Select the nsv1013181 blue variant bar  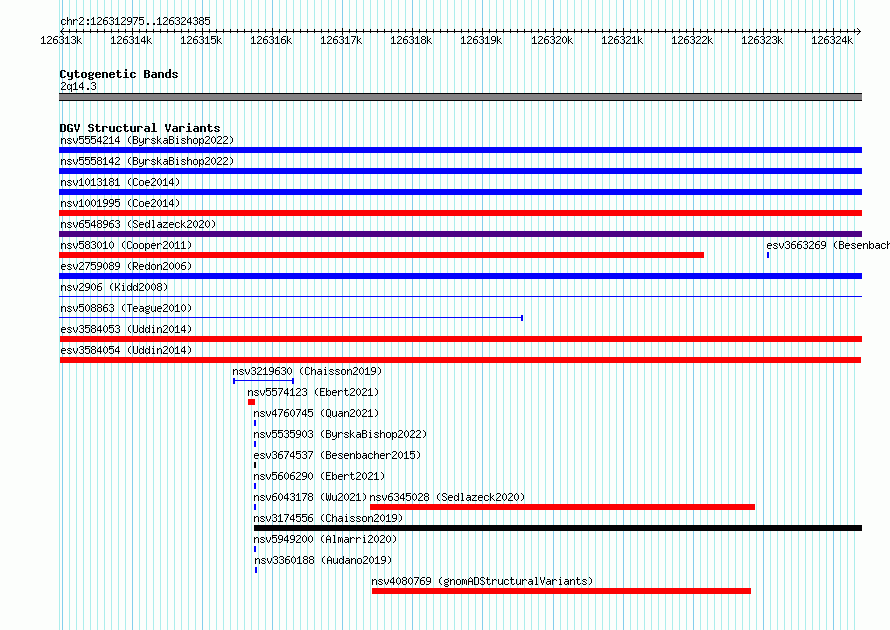460,192
